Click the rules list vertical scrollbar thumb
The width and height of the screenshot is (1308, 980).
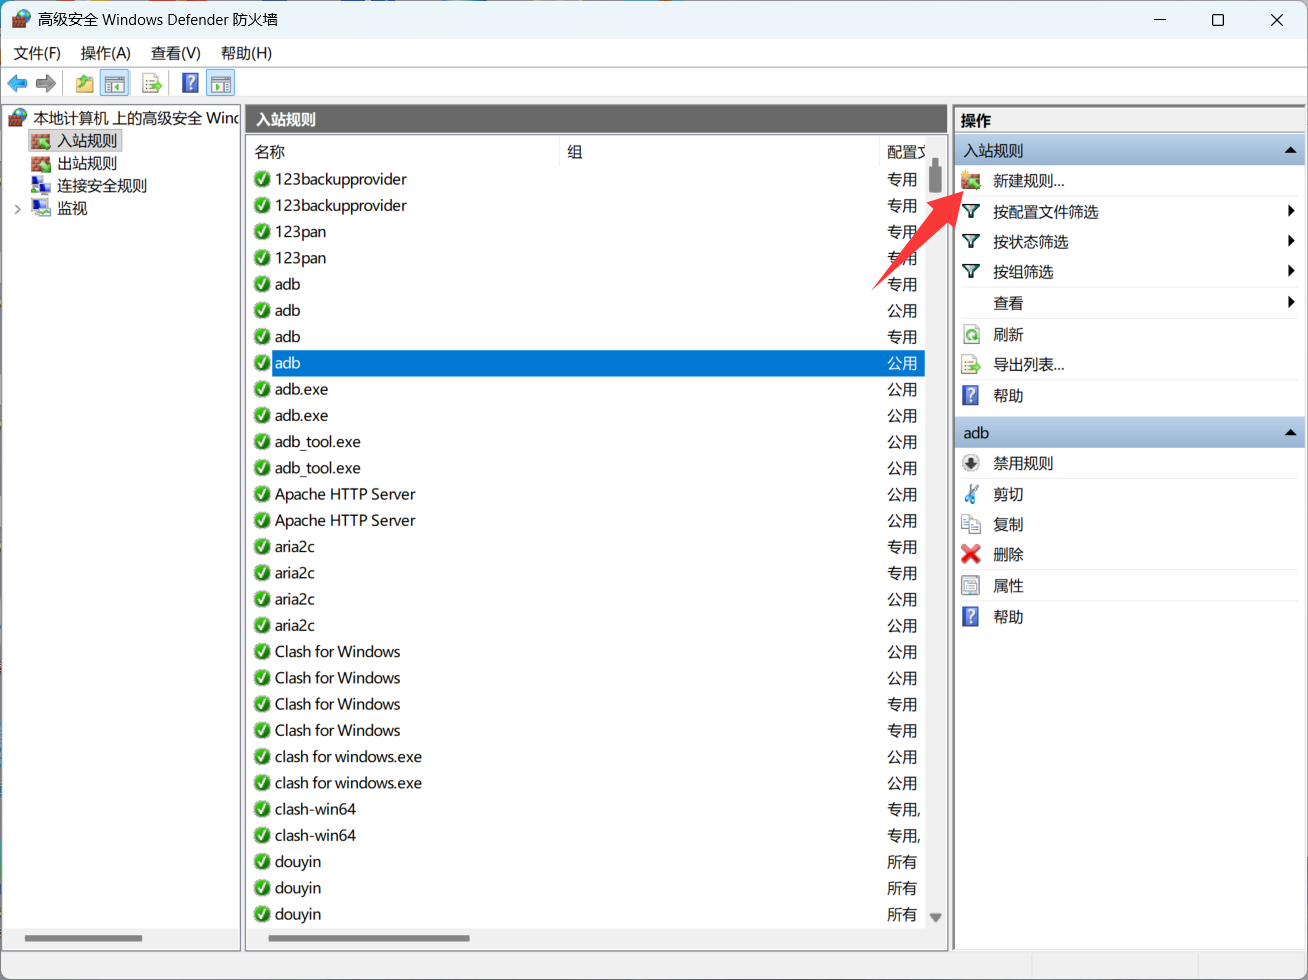(935, 175)
